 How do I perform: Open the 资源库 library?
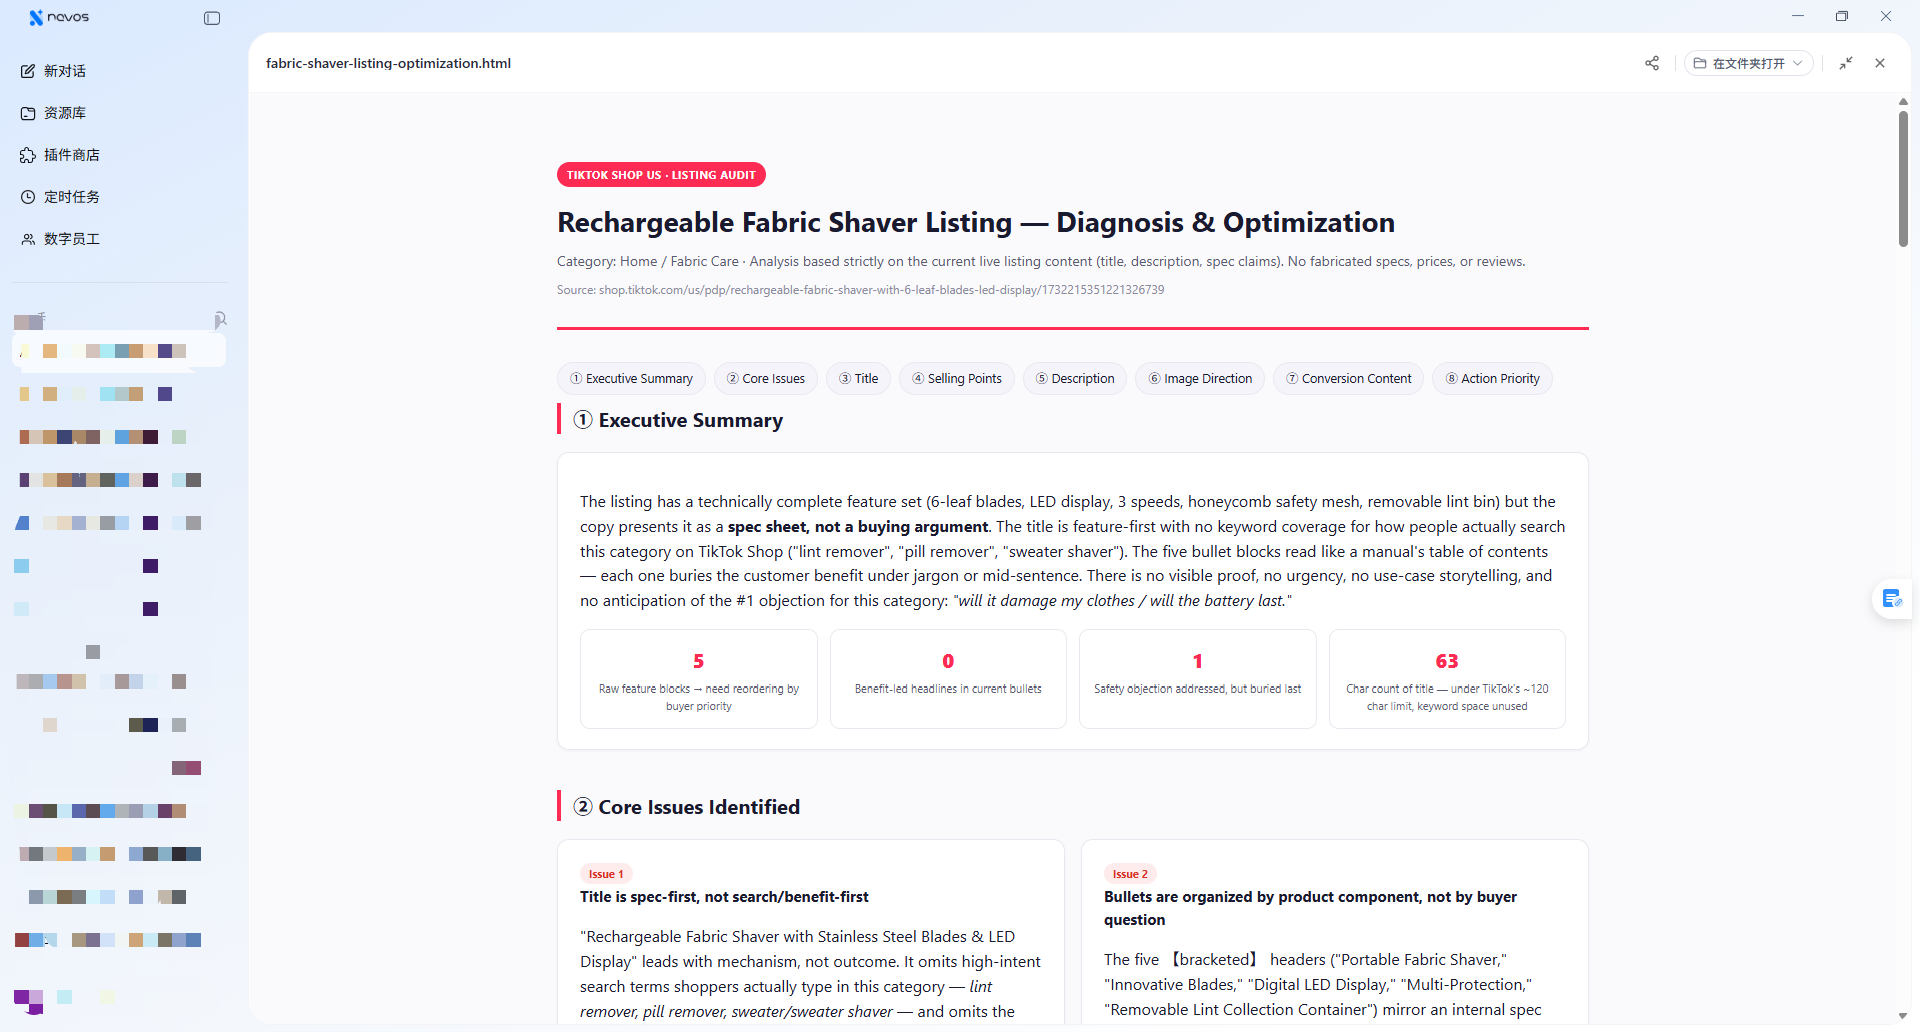[54, 113]
